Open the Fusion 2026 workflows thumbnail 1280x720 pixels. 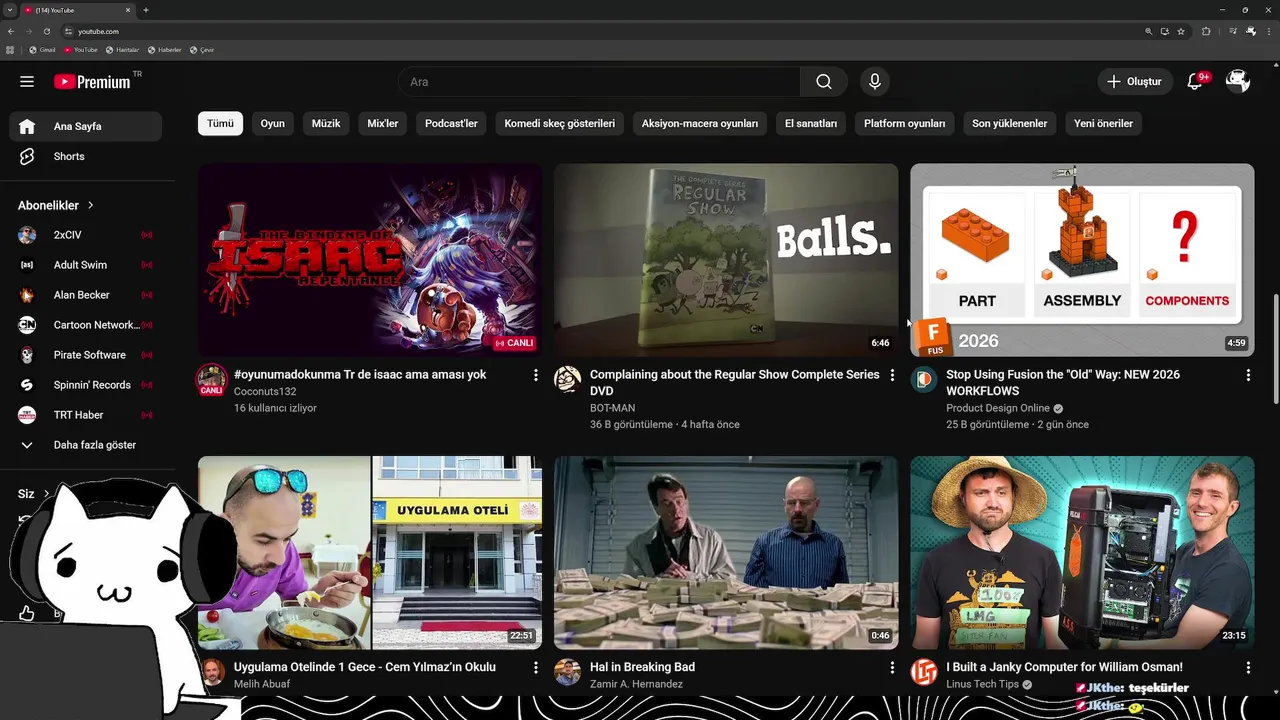pyautogui.click(x=1082, y=260)
